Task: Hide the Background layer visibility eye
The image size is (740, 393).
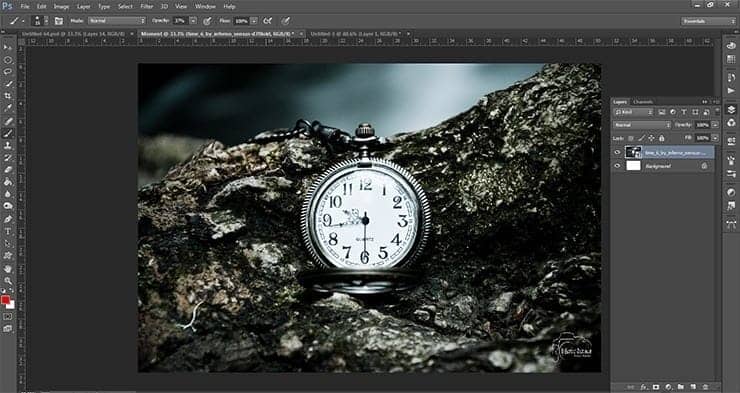Action: [x=617, y=166]
